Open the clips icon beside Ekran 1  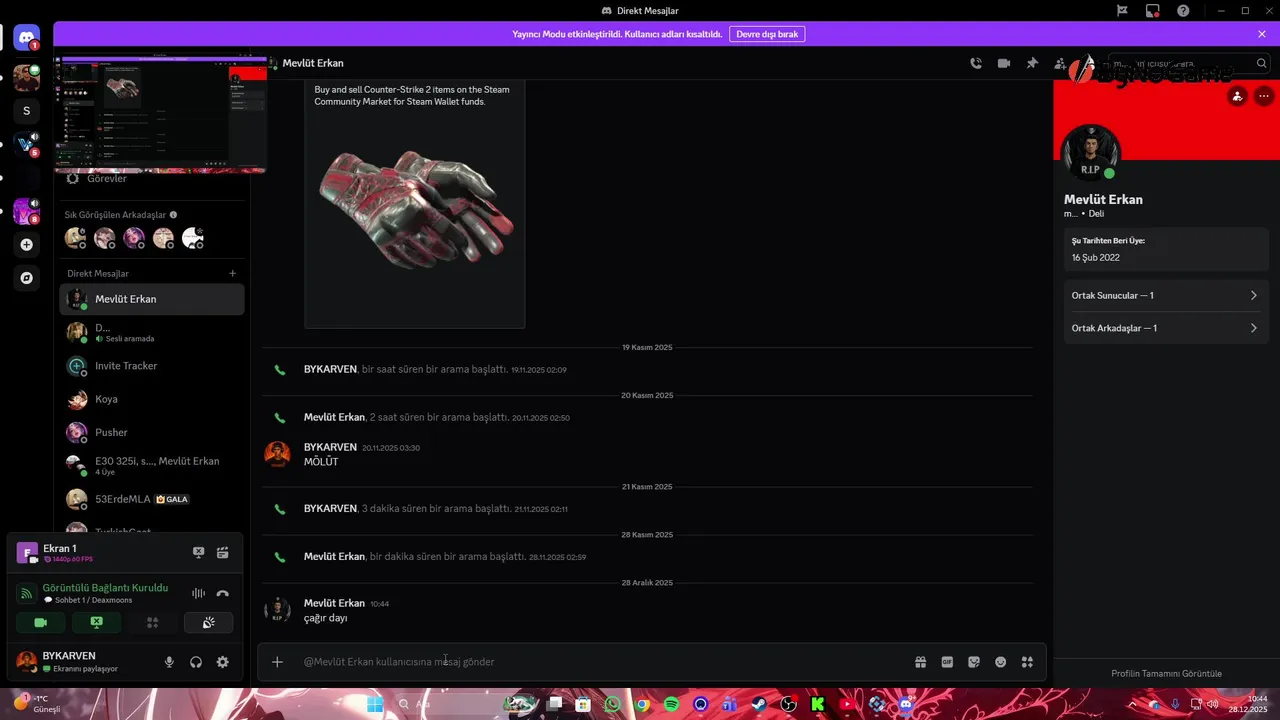coord(222,552)
